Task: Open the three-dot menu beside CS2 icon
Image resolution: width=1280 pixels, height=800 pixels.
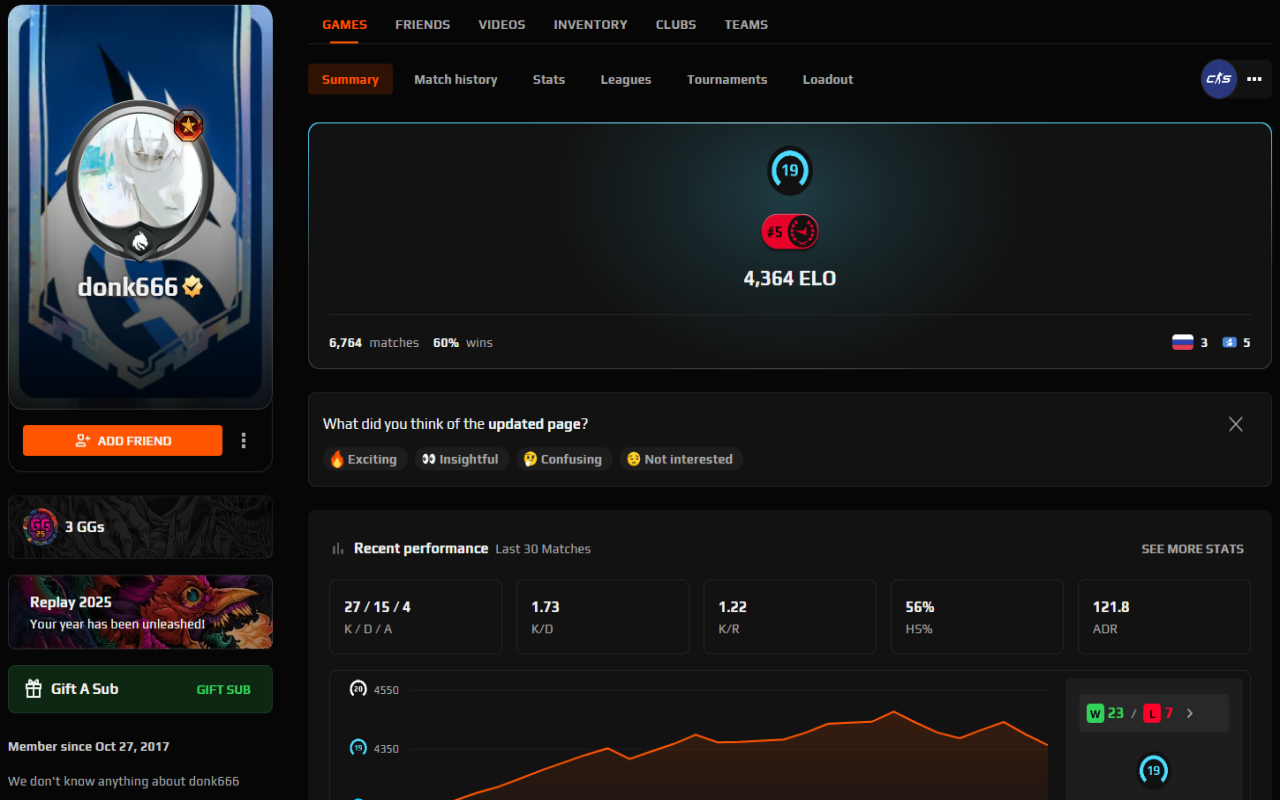Action: pyautogui.click(x=1254, y=79)
